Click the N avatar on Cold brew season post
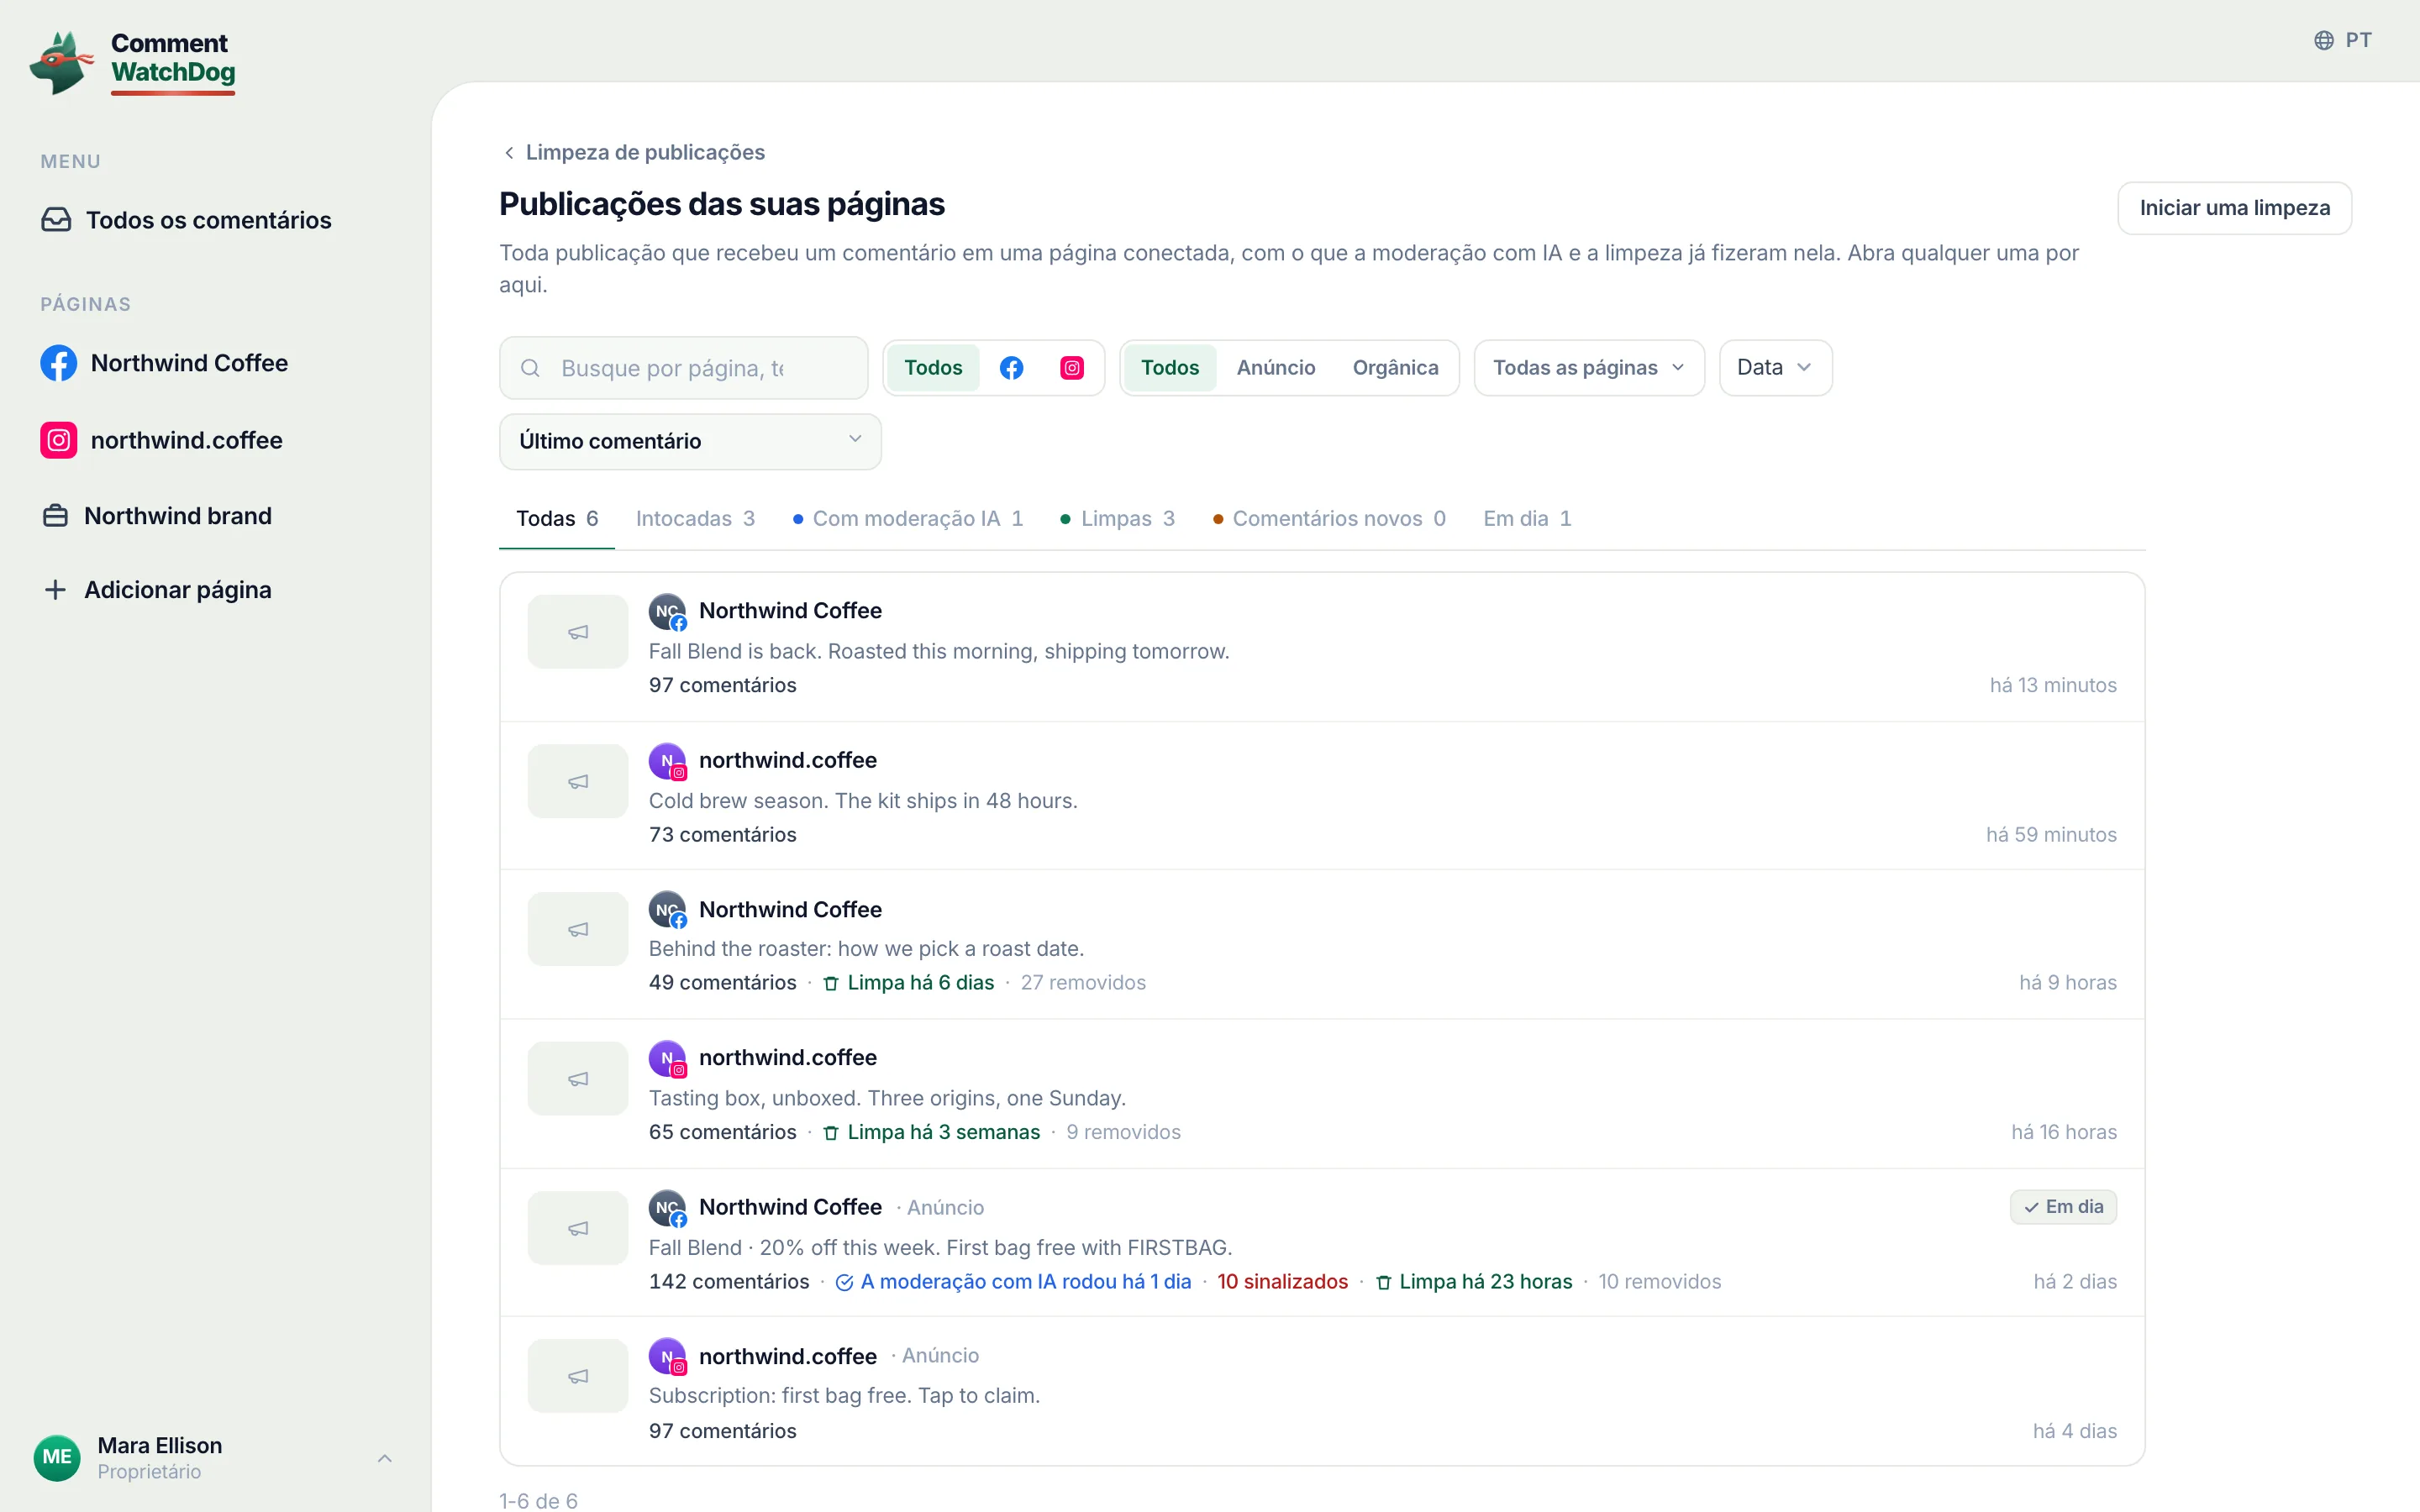Image resolution: width=2420 pixels, height=1512 pixels. (667, 761)
